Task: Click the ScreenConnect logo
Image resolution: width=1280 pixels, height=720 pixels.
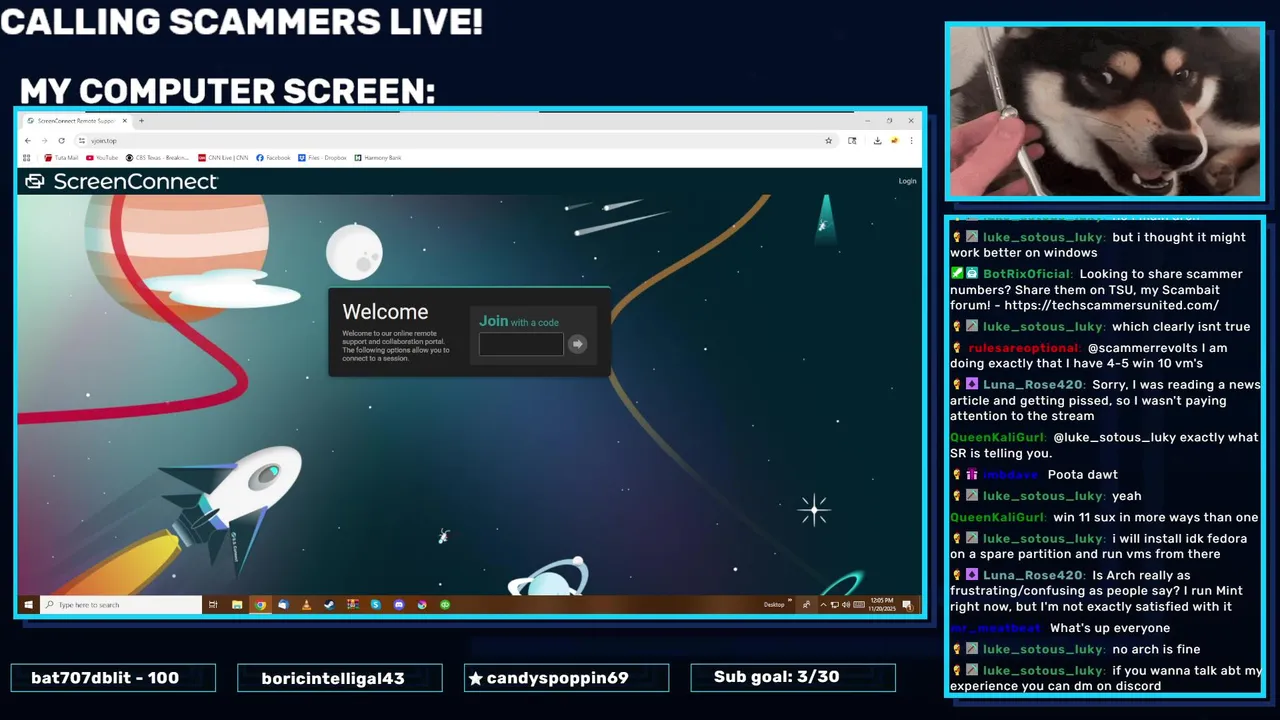Action: (x=121, y=181)
